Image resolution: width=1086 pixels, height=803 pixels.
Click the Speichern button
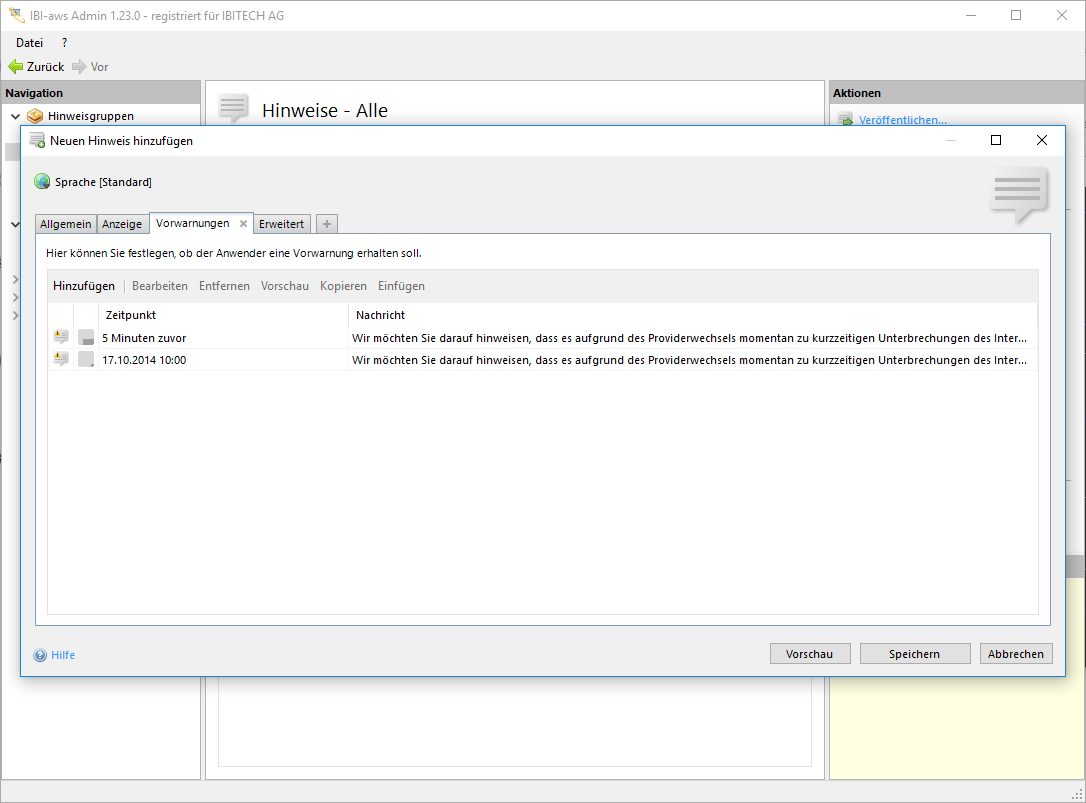[x=914, y=654]
